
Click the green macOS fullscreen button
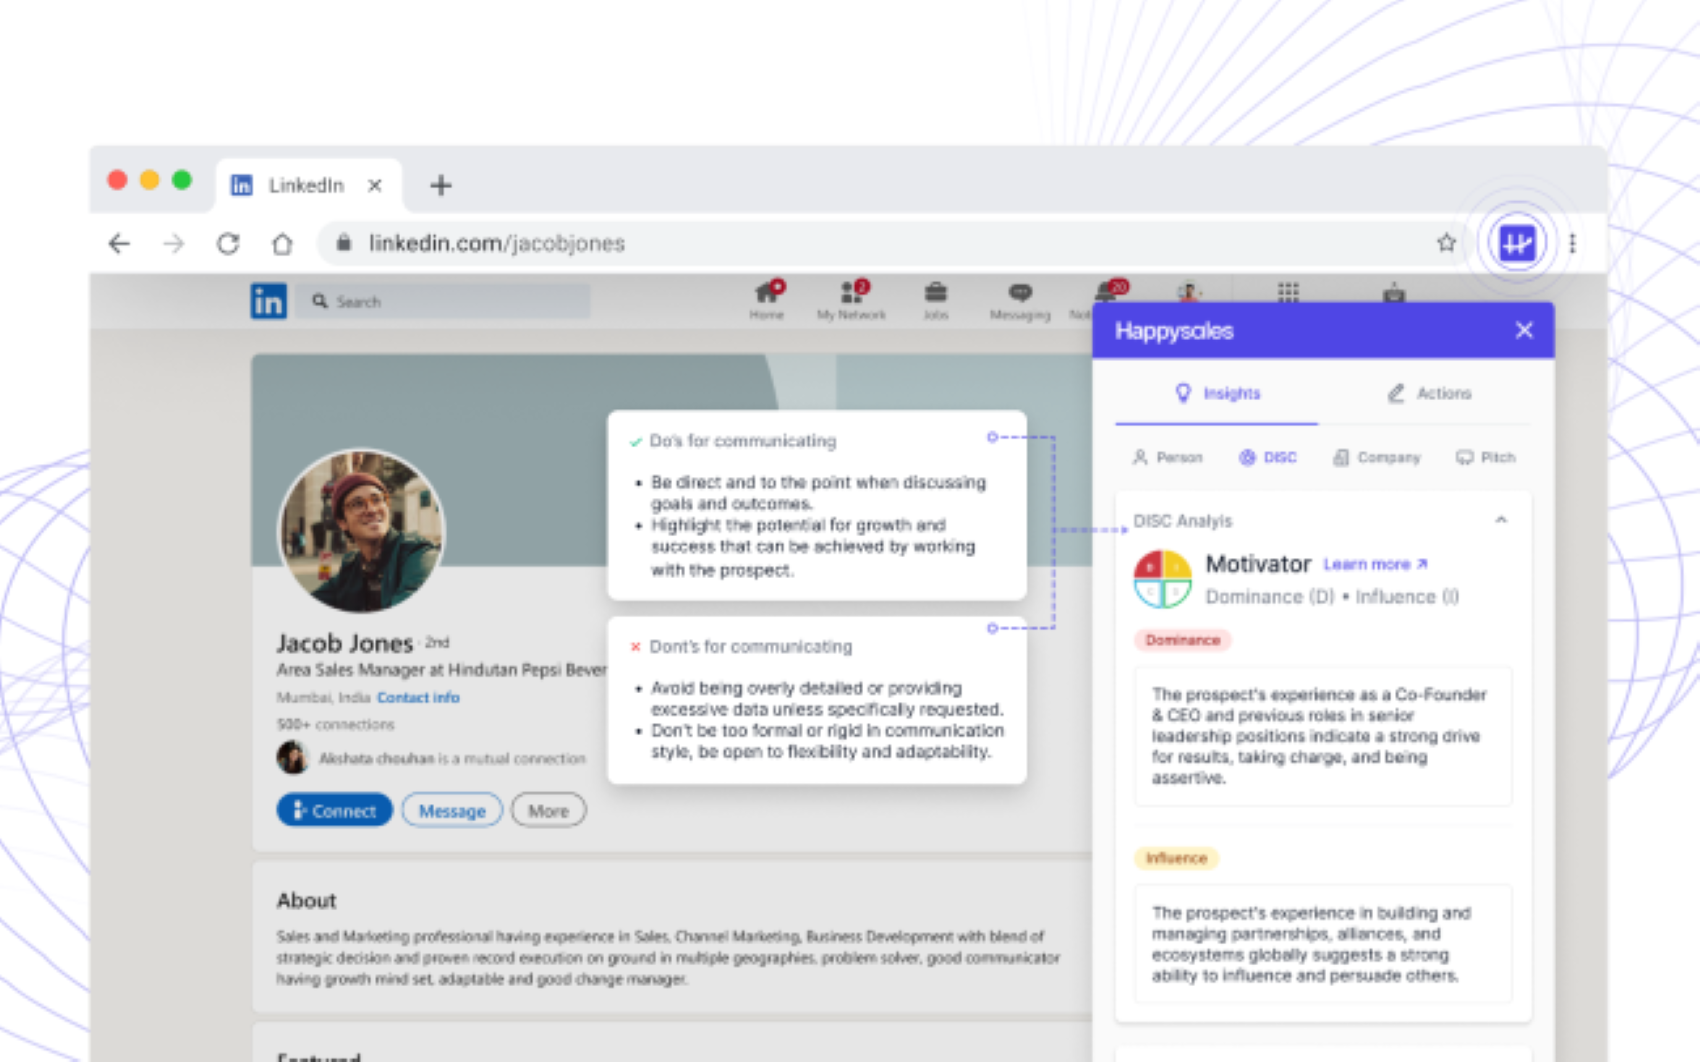pyautogui.click(x=181, y=180)
